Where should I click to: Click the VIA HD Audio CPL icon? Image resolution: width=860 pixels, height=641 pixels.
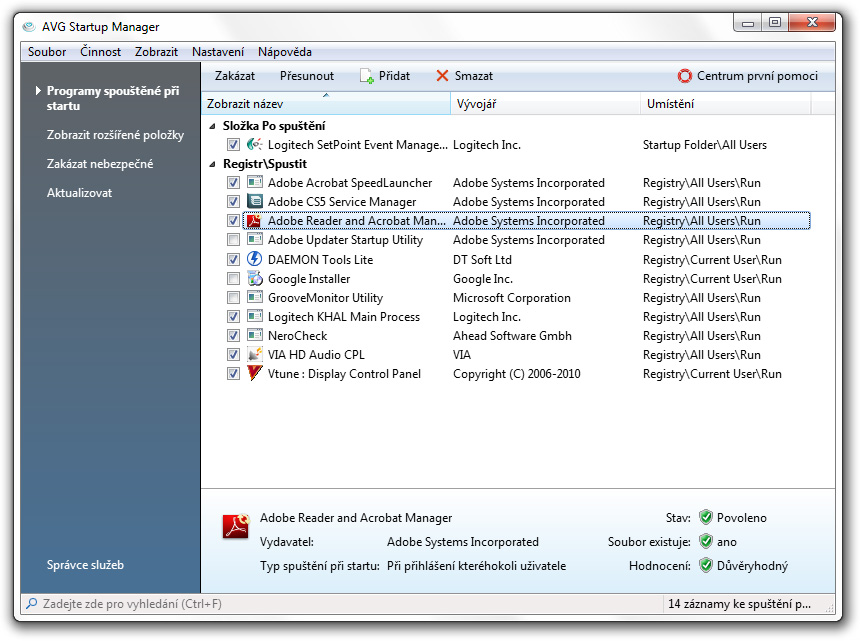tap(254, 354)
